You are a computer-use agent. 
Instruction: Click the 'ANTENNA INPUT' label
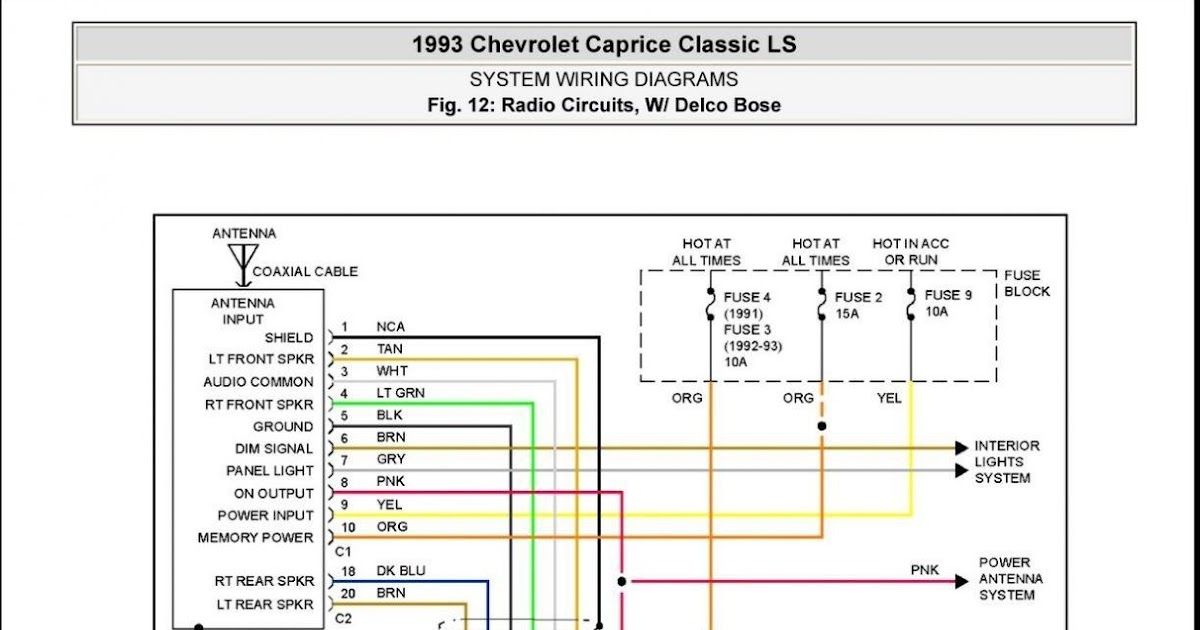243,311
